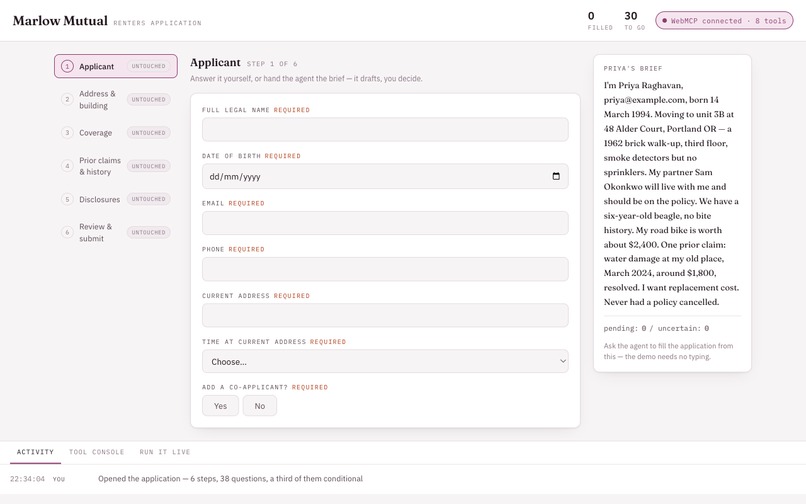Switch to the Activity tab
806x504 pixels.
click(35, 452)
